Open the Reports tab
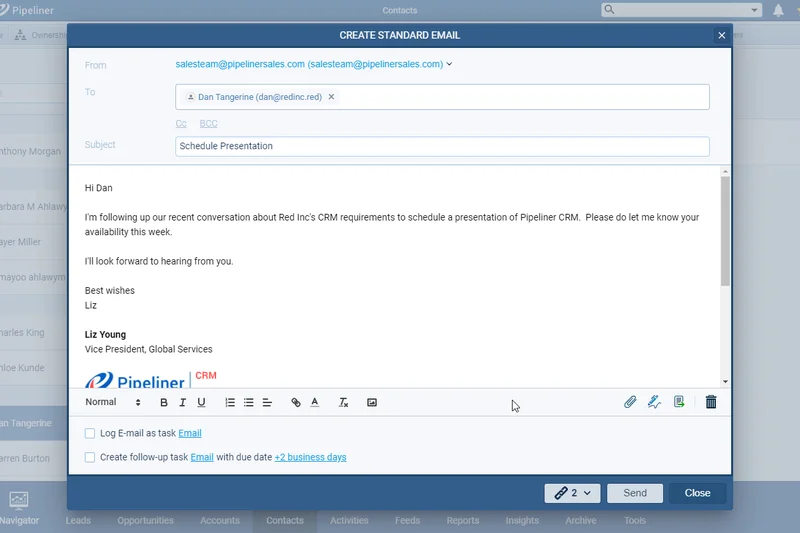 click(463, 520)
